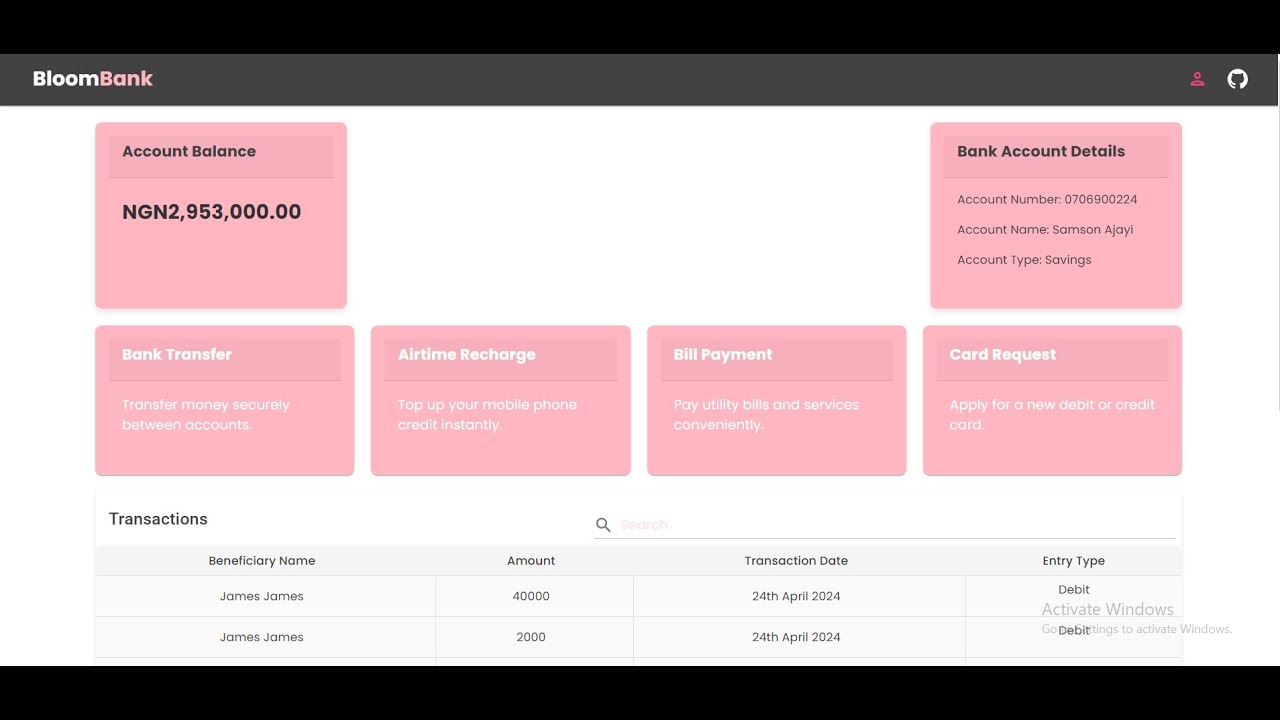Go to BloomBank home logo

click(93, 79)
